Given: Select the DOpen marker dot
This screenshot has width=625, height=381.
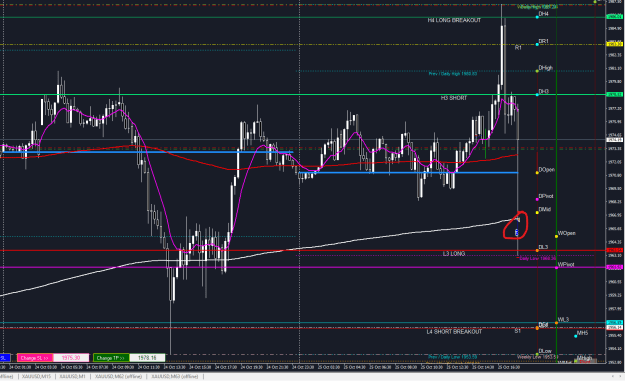Looking at the screenshot, I should [537, 173].
